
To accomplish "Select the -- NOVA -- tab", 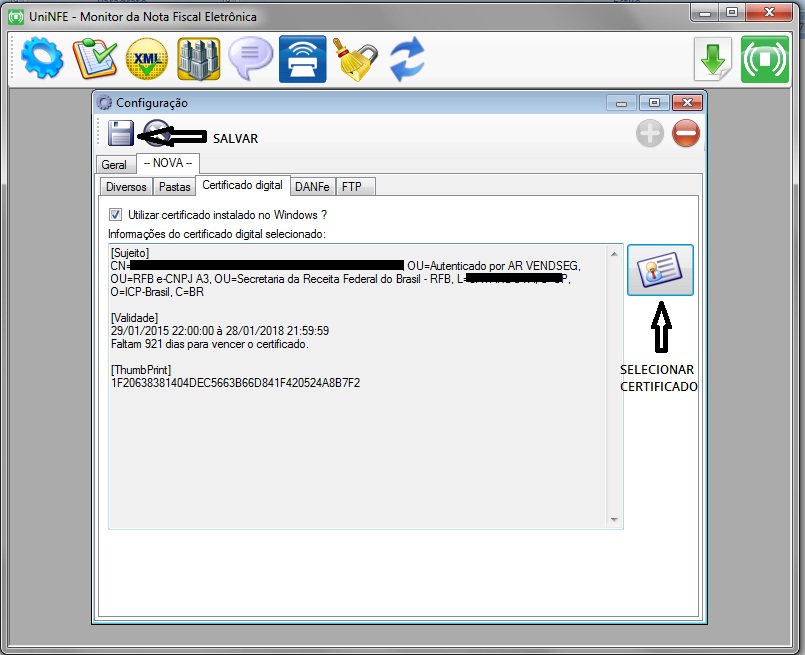I will tap(168, 163).
